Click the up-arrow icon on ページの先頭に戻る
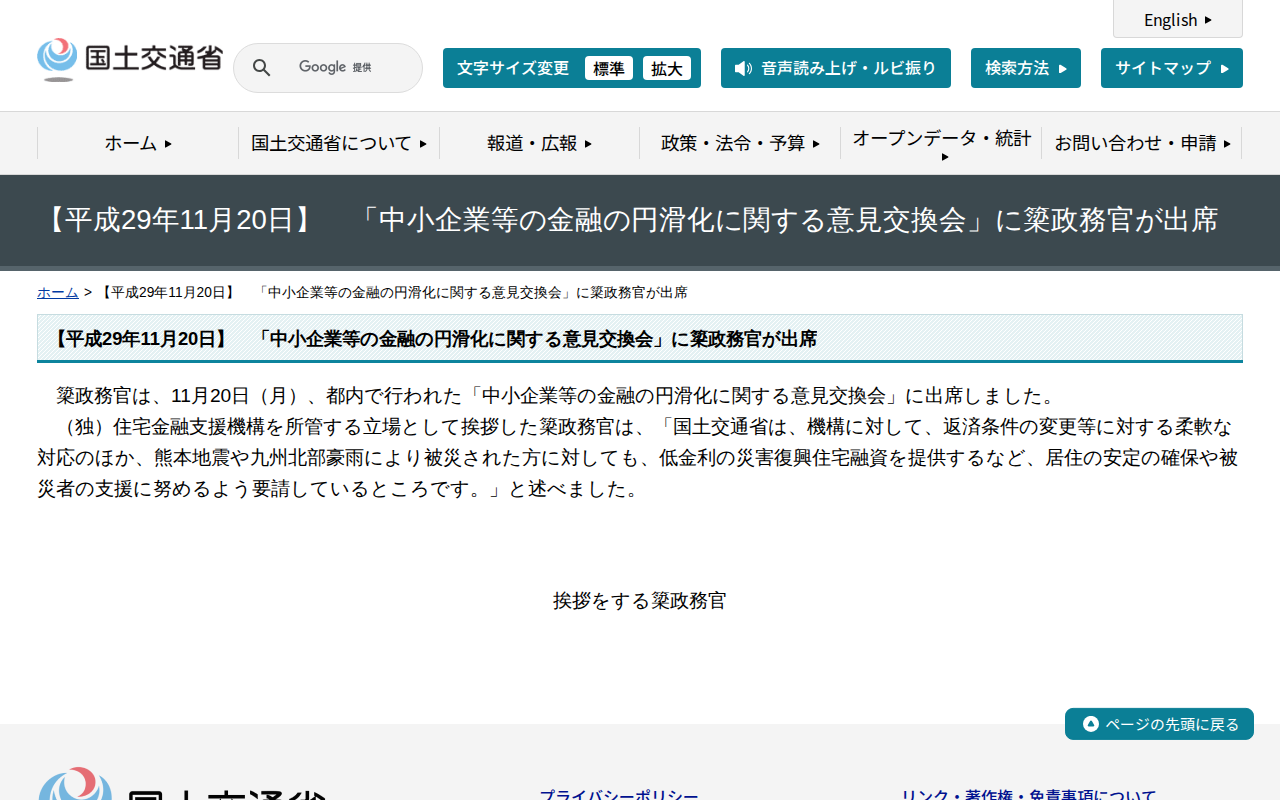This screenshot has height=800, width=1280. [x=1091, y=724]
